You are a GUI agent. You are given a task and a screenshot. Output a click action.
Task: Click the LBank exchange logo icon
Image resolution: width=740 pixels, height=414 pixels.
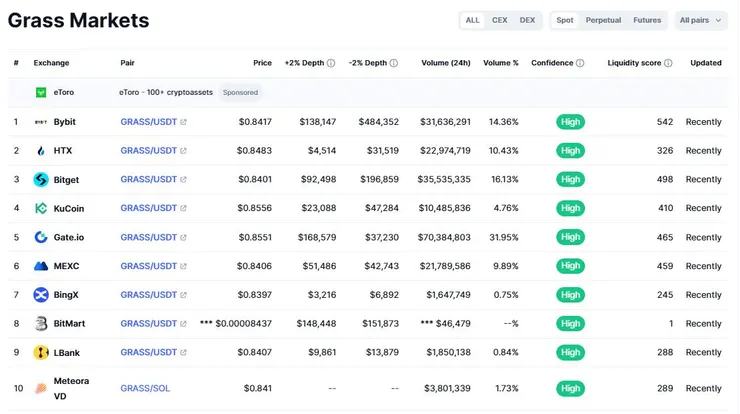(41, 353)
